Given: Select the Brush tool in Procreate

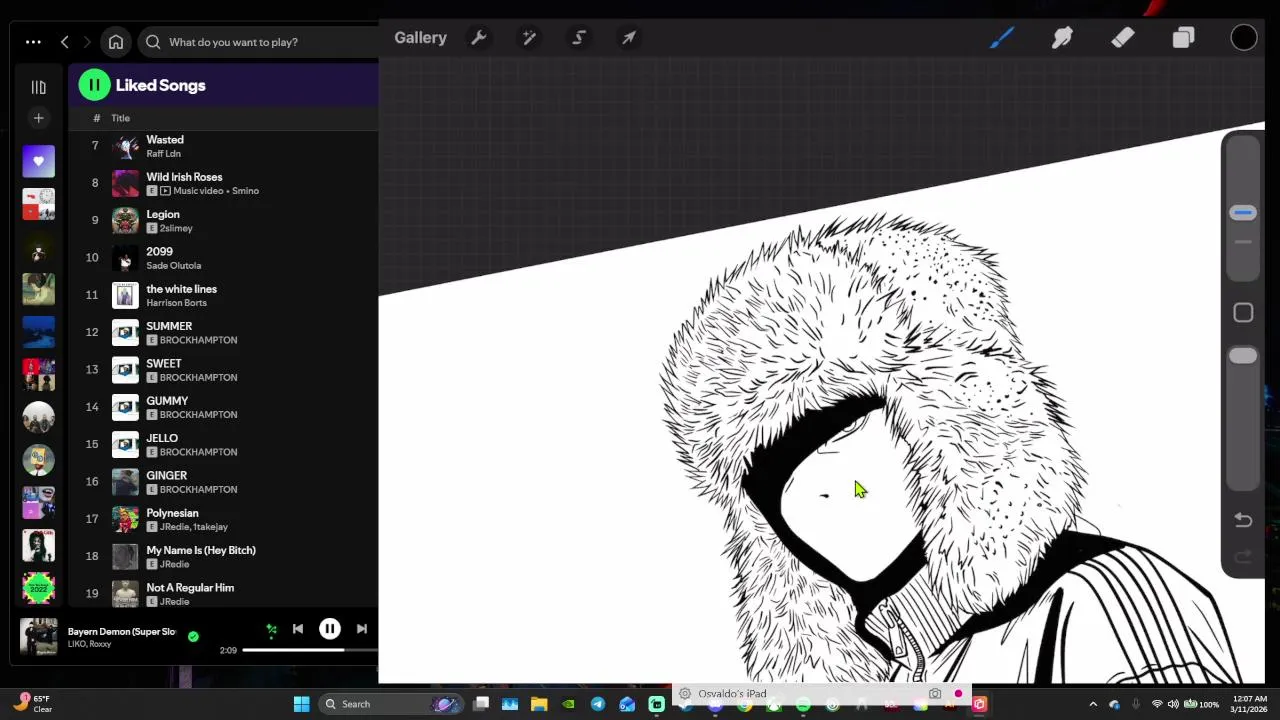Looking at the screenshot, I should click(x=1002, y=38).
